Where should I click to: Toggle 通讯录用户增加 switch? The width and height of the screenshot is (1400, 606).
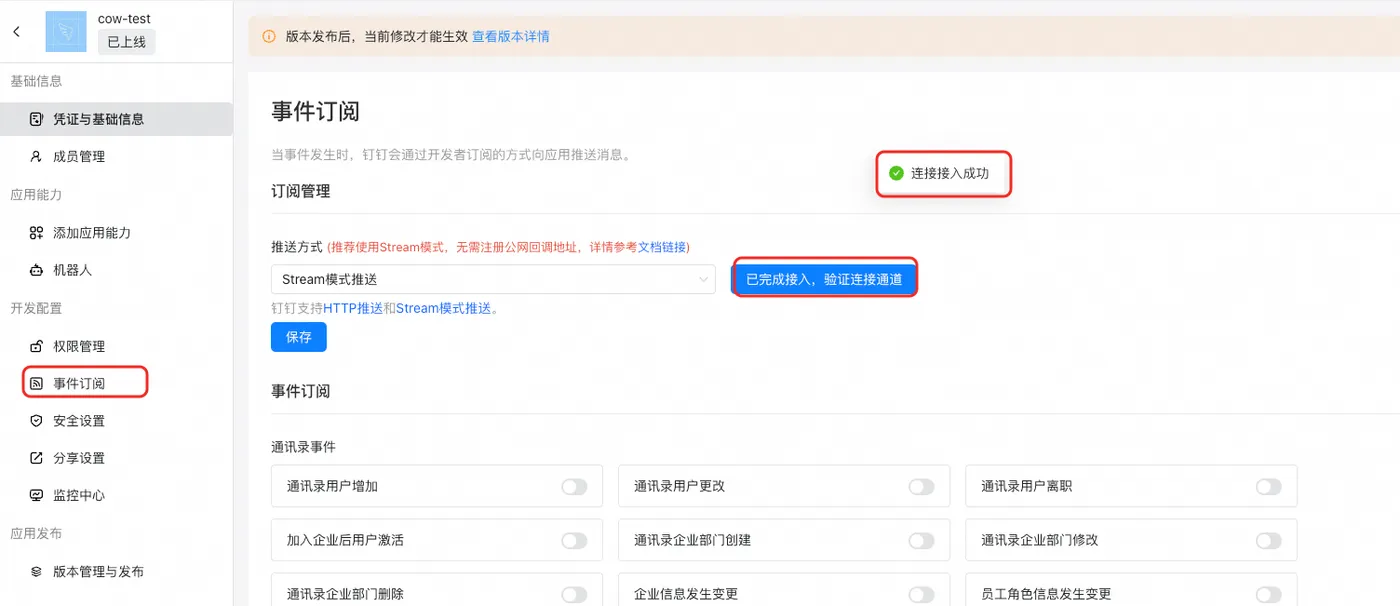point(574,487)
